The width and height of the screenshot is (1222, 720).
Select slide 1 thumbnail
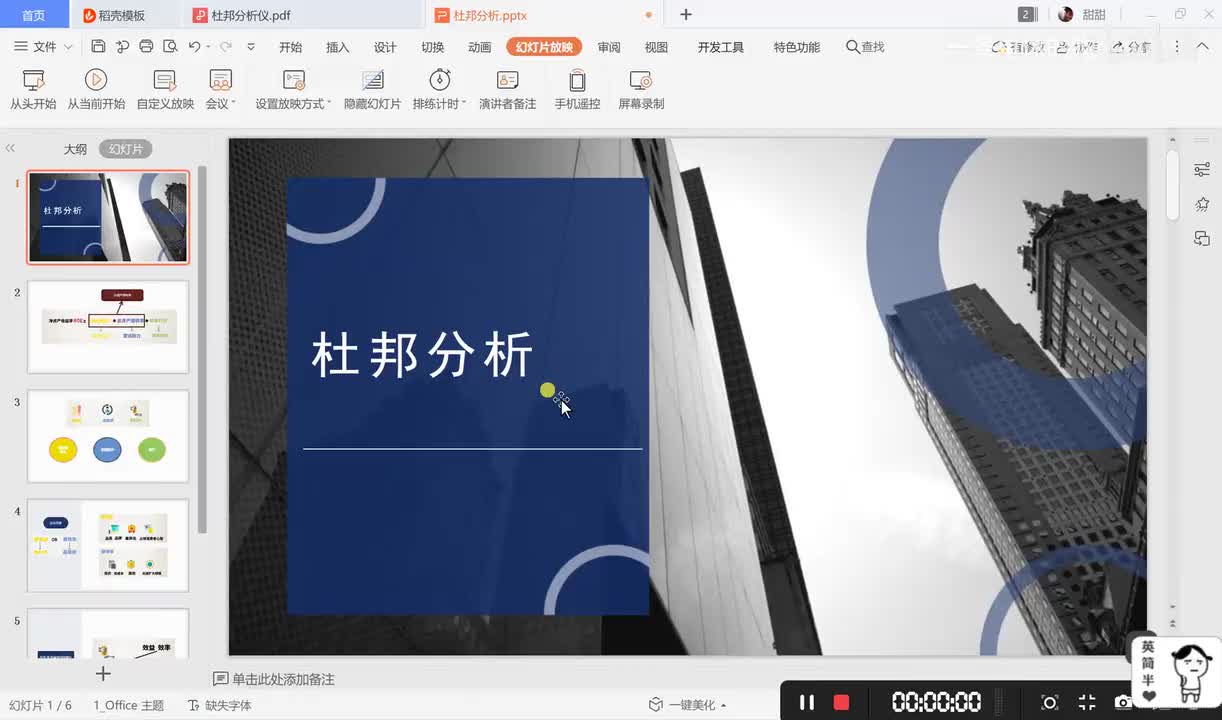click(108, 217)
